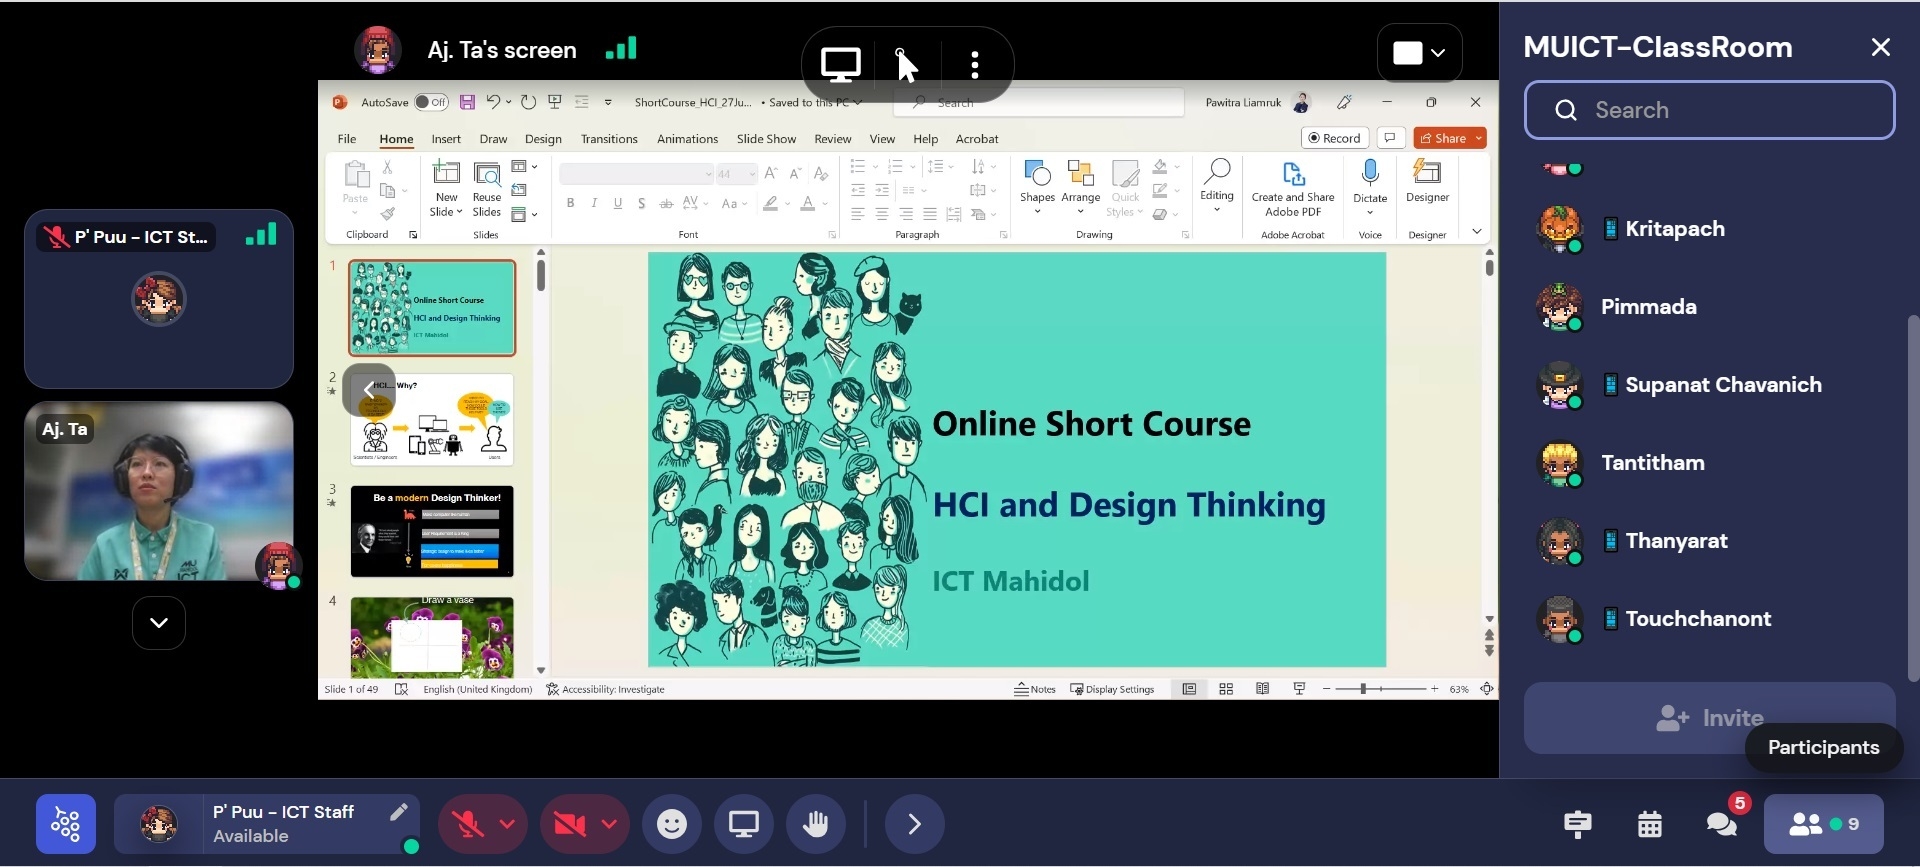Viewport: 1920px width, 867px height.
Task: Click the pencil icon to edit name
Action: pos(398,811)
